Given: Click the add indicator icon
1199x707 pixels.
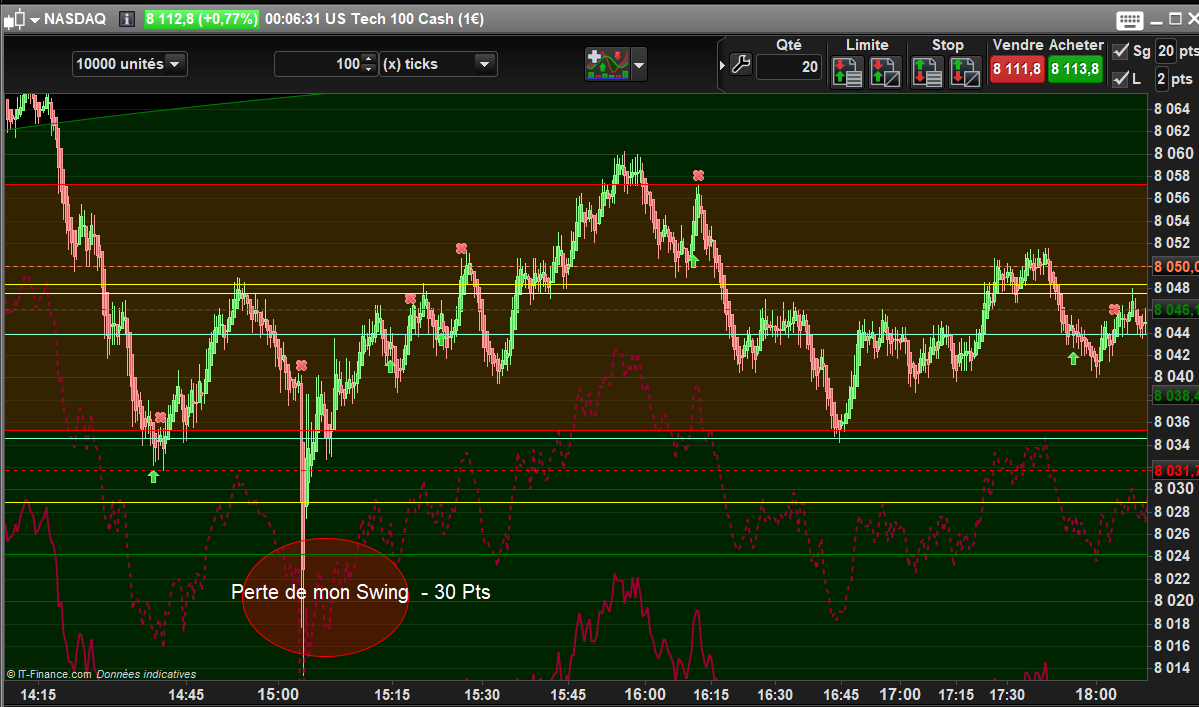Looking at the screenshot, I should point(607,64).
